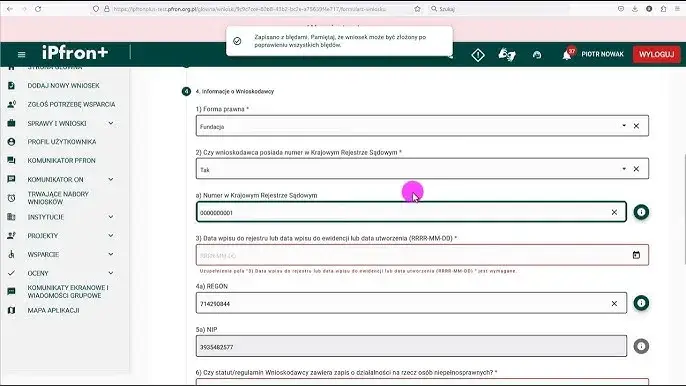Open Dodaj nowy wniosek in sidebar
The image size is (686, 386).
[x=63, y=85]
